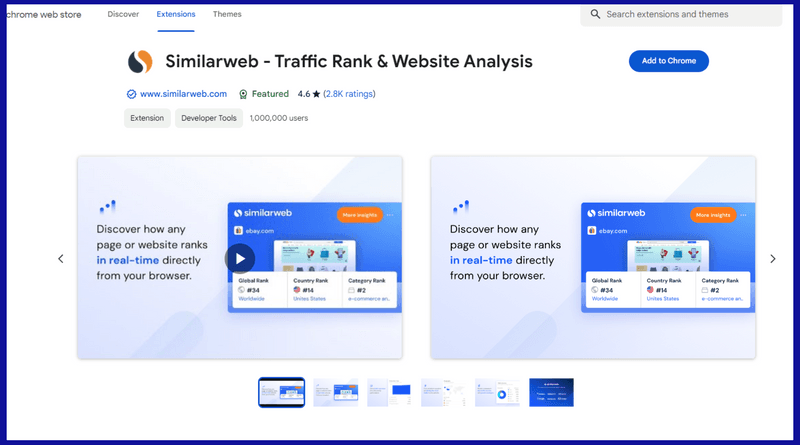The height and width of the screenshot is (445, 800).
Task: Select the last dark blue thumbnail
Action: [x=551, y=393]
